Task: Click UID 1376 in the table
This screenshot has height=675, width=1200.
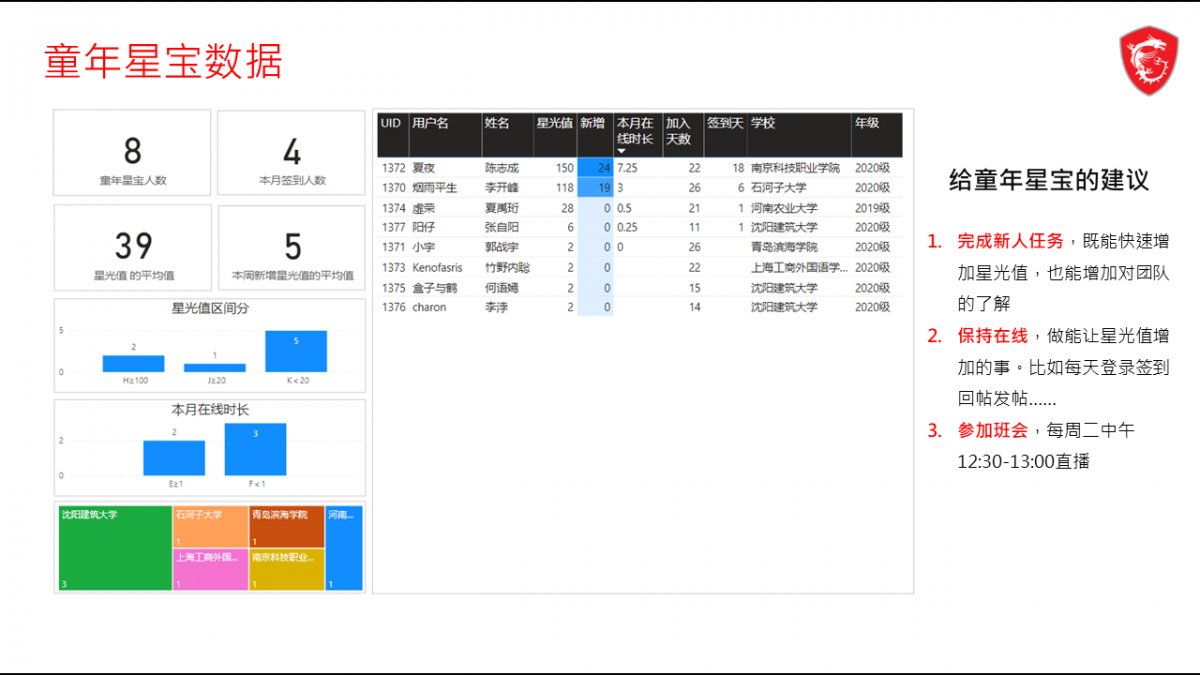Action: click(x=394, y=308)
